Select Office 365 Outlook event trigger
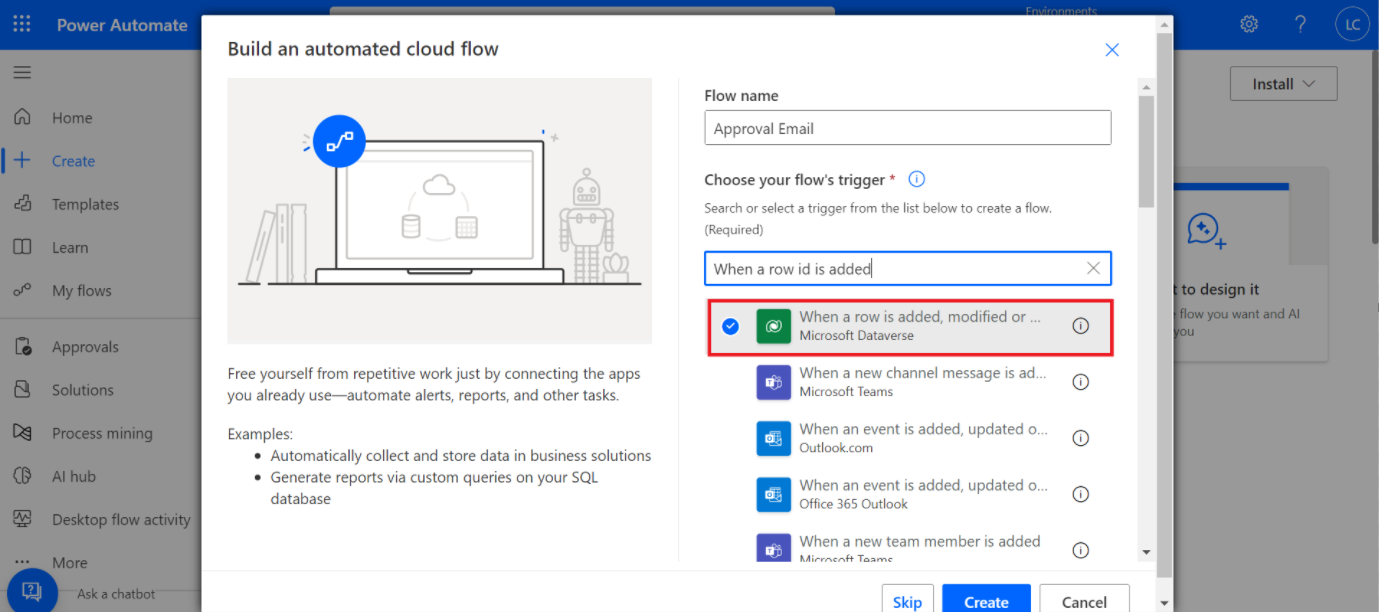Viewport: 1379px width, 612px height. pos(922,494)
